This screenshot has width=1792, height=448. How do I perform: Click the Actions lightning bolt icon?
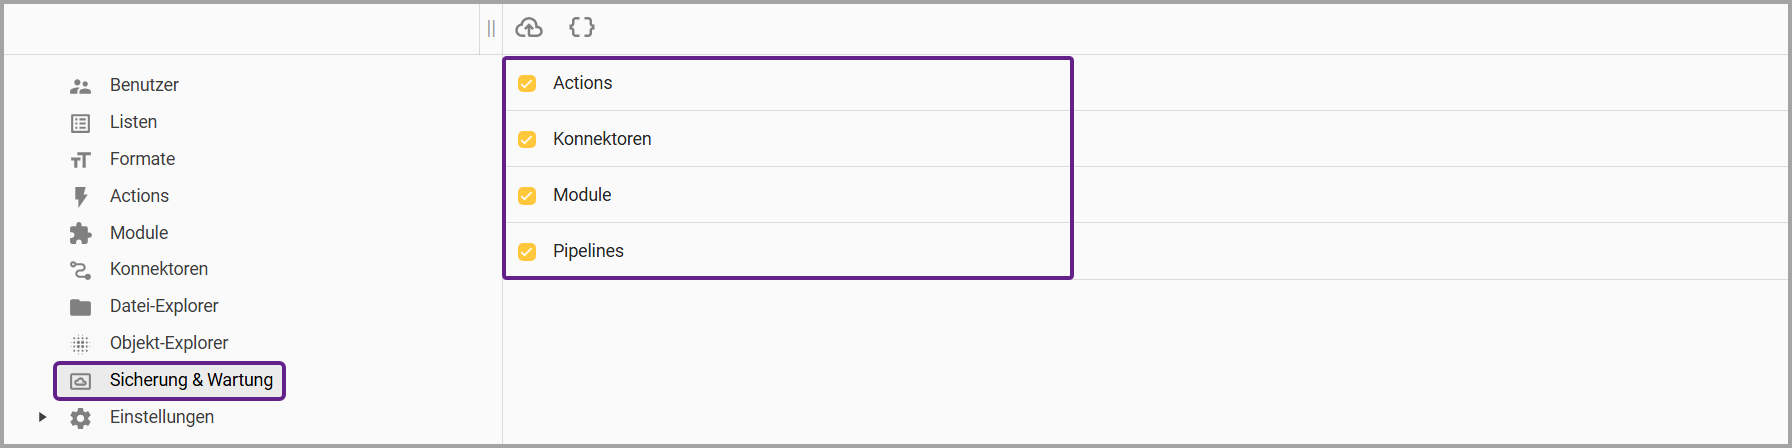click(81, 197)
